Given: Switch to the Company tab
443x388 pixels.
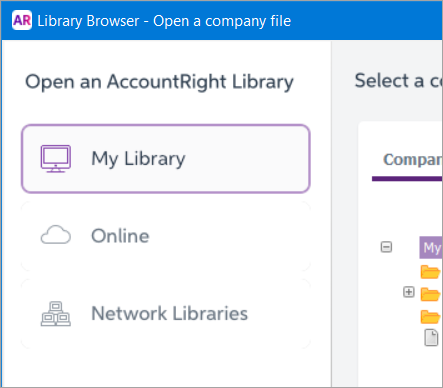Looking at the screenshot, I should click(413, 160).
